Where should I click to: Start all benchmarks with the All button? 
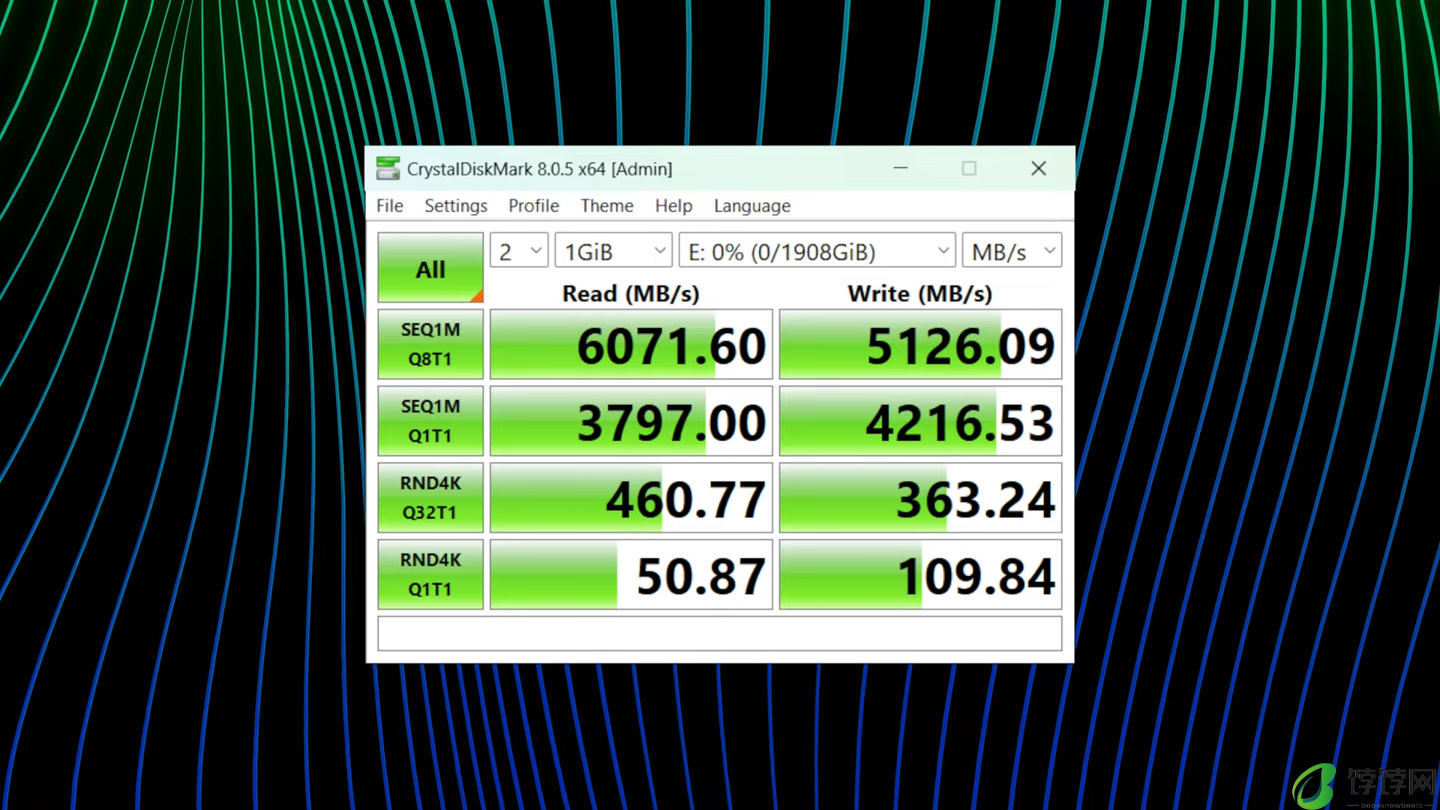point(431,268)
